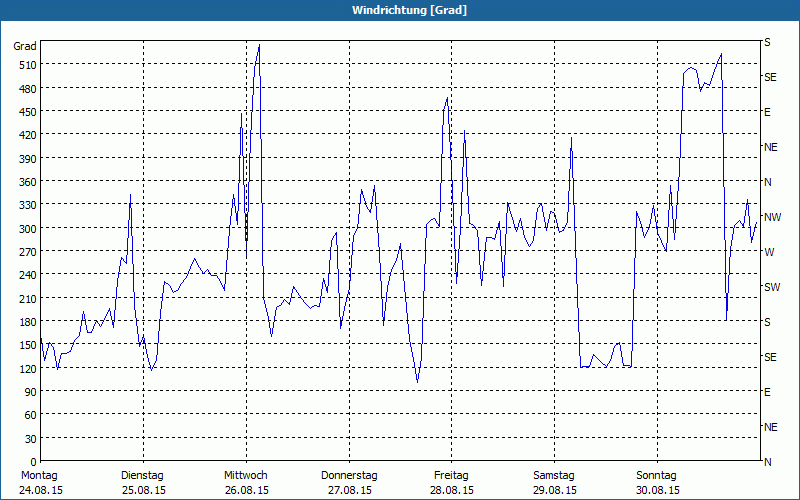Click the 'W' compass label on right axis
The width and height of the screenshot is (800, 500).
[x=769, y=253]
